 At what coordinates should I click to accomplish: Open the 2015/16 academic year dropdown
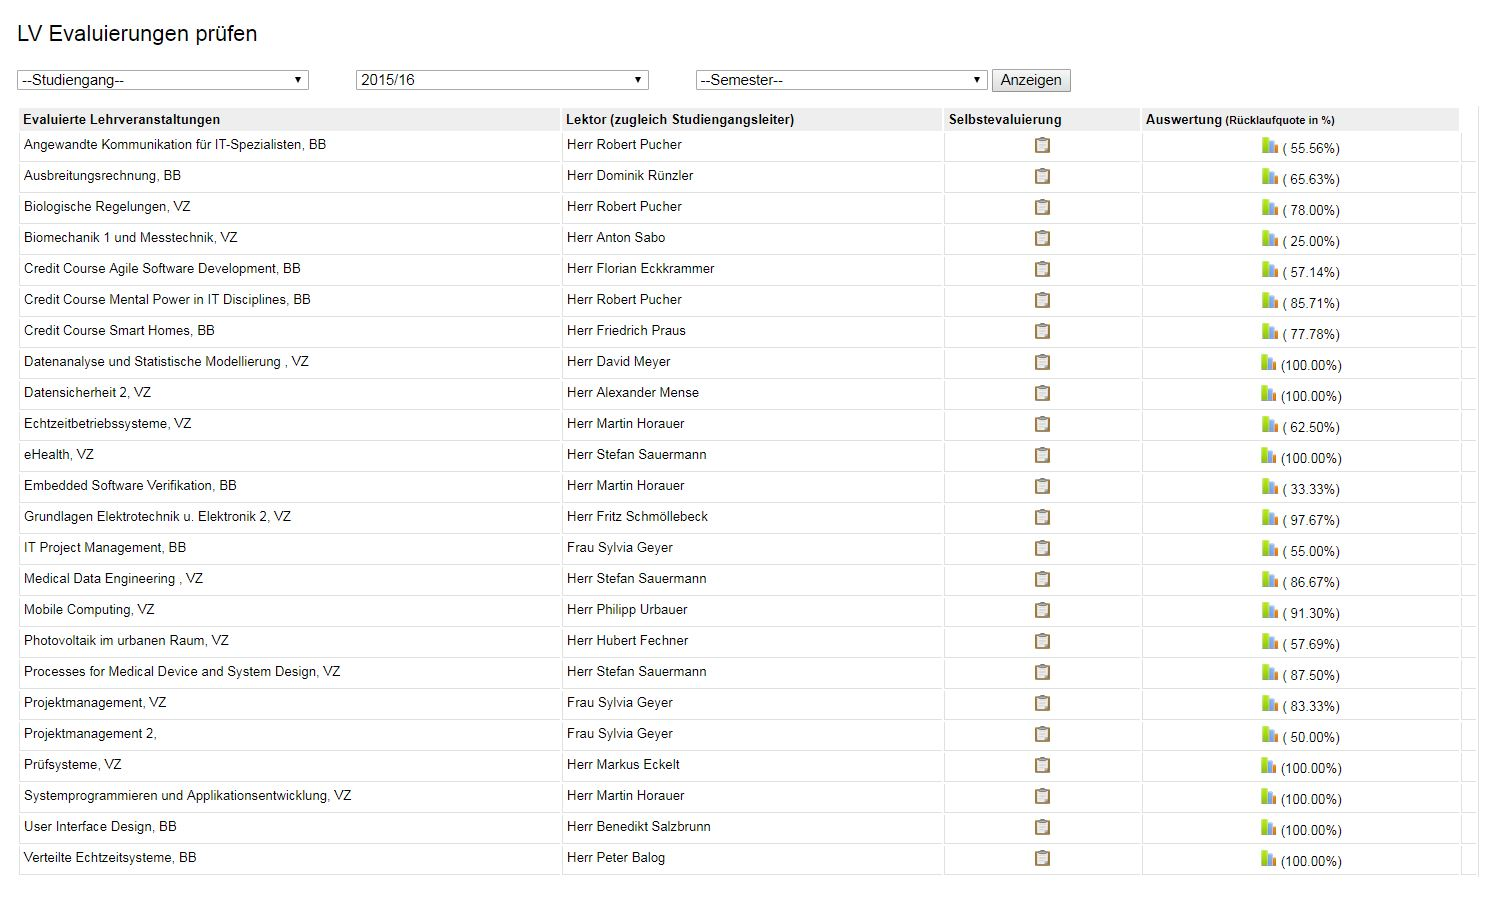click(502, 80)
